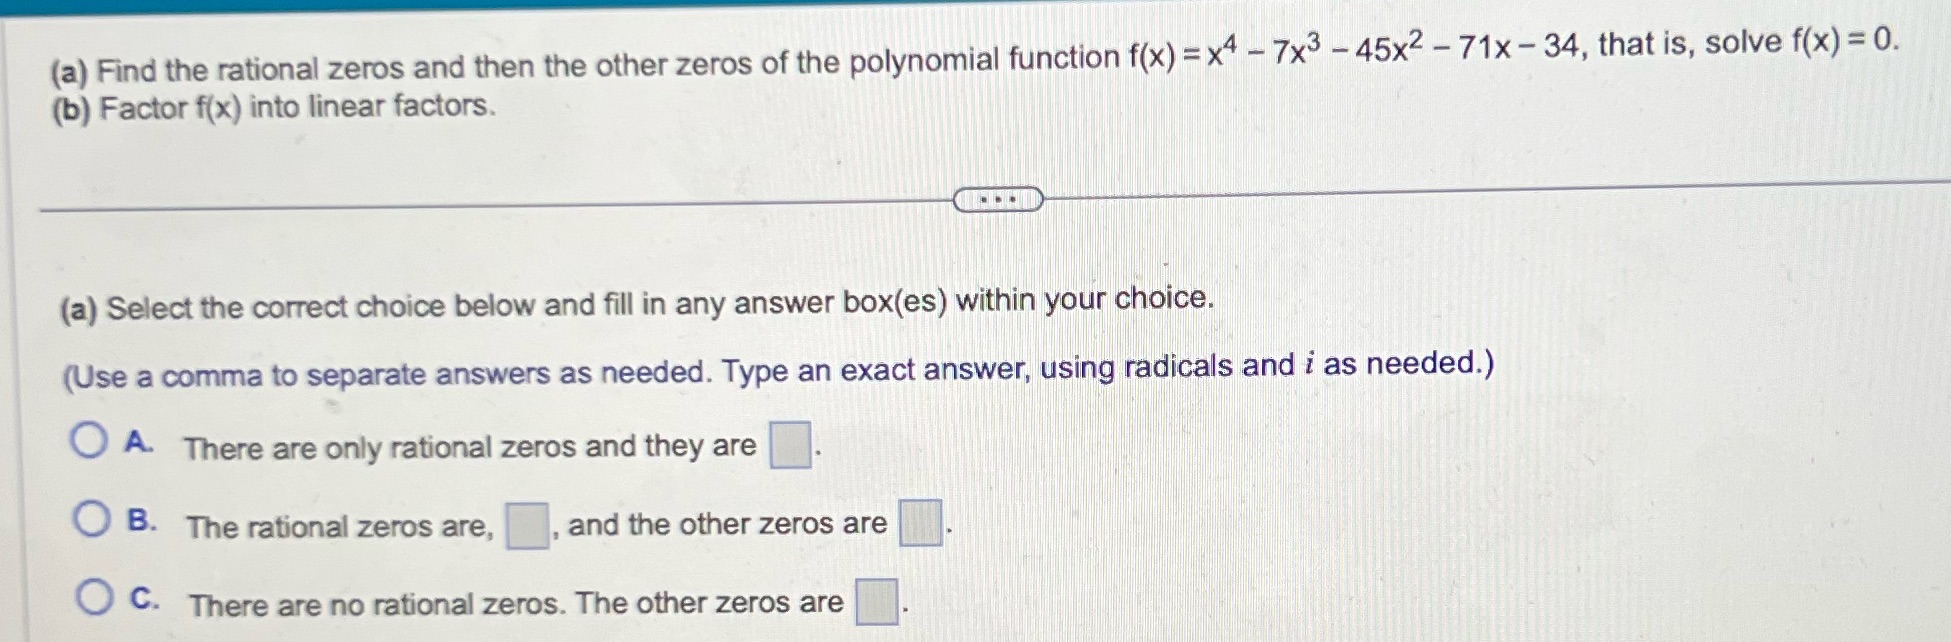Select the radio button for choice C
The height and width of the screenshot is (642, 1951).
click(x=91, y=597)
